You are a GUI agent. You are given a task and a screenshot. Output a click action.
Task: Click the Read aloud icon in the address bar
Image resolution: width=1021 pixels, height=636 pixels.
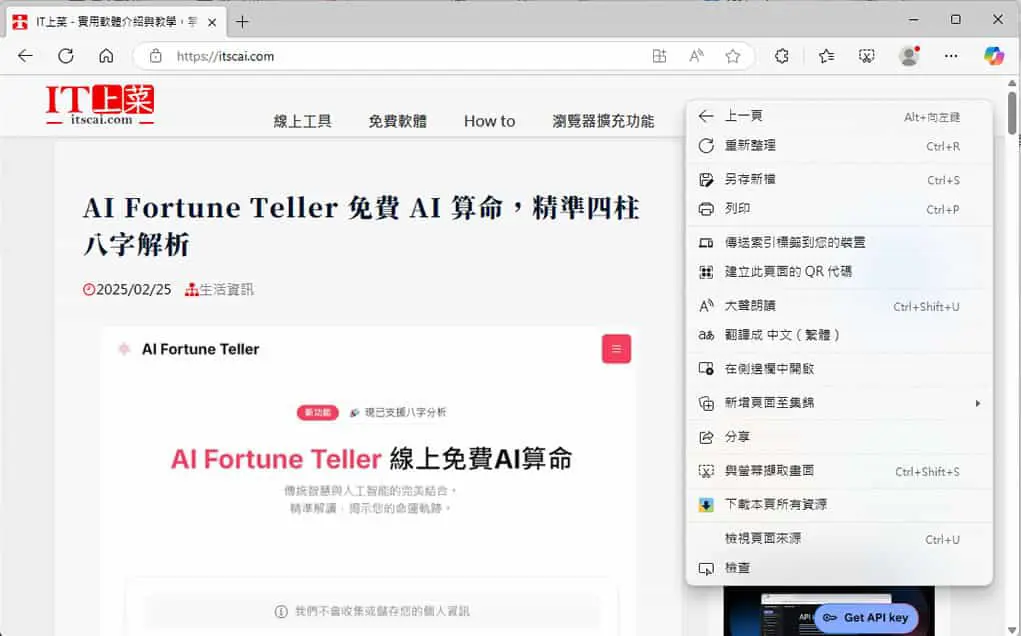pyautogui.click(x=696, y=56)
